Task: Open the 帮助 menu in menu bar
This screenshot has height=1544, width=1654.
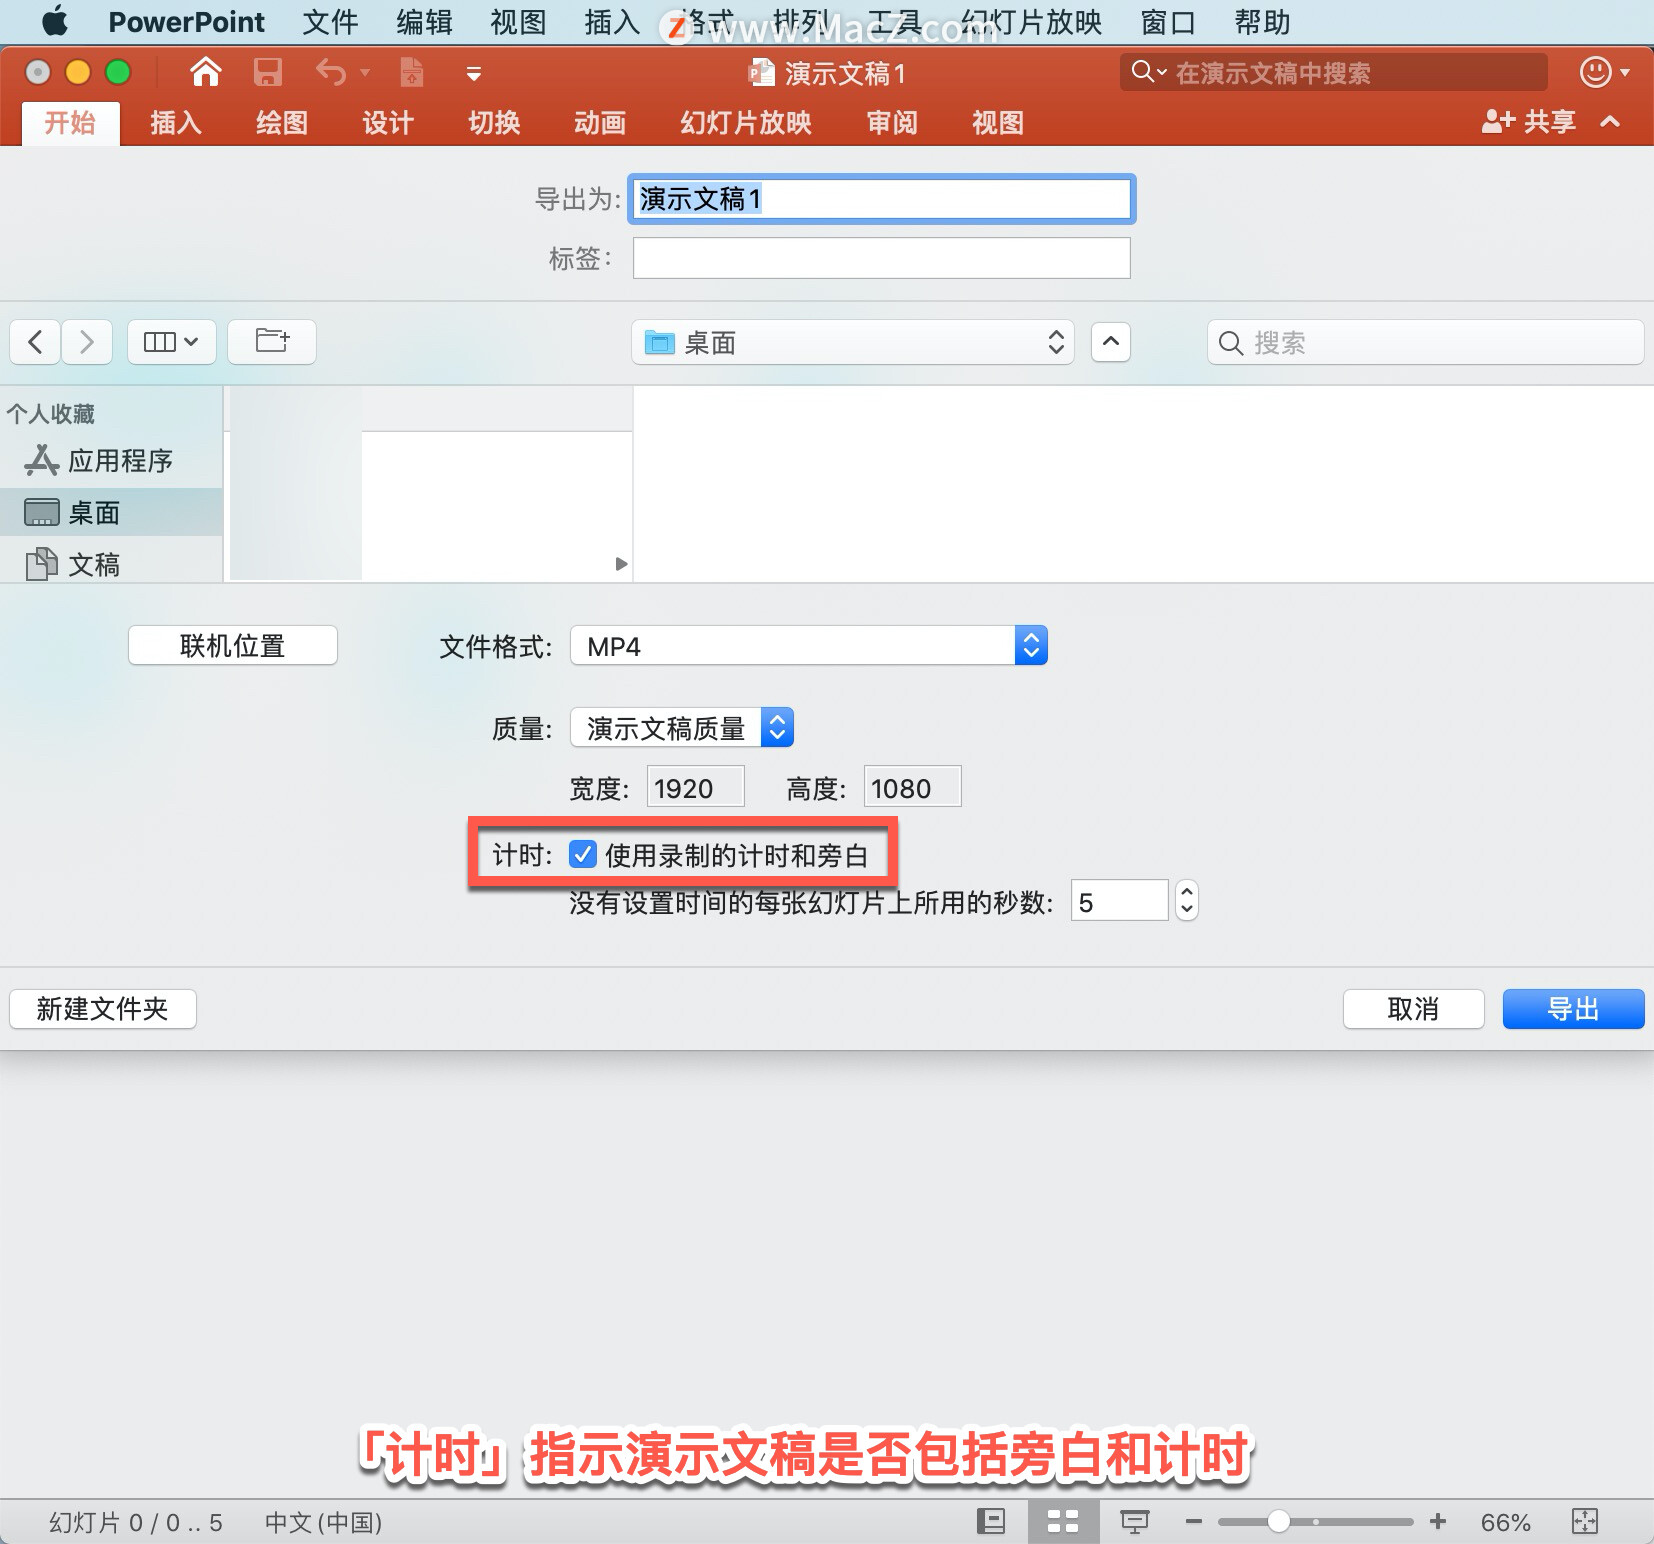Action: (x=1262, y=22)
